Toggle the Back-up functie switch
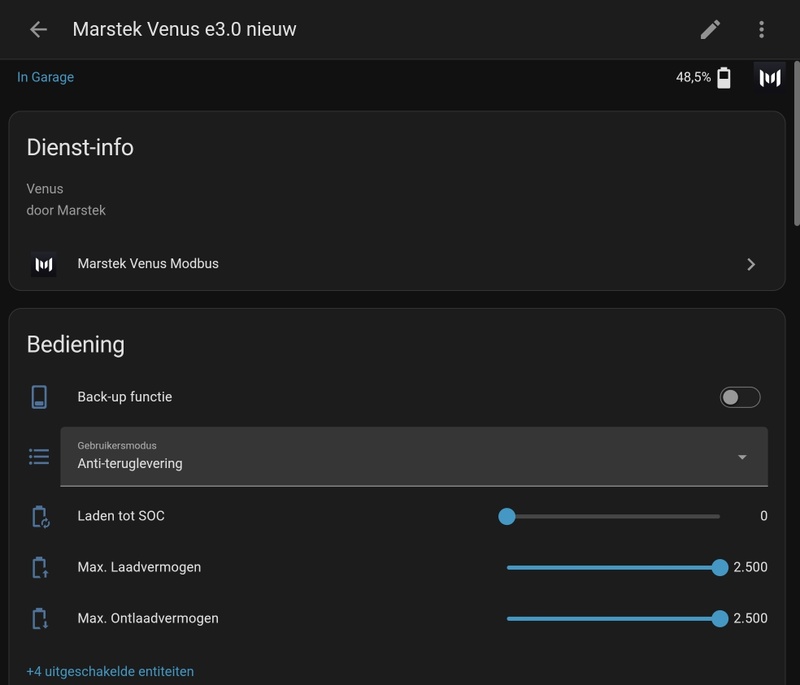 click(740, 397)
